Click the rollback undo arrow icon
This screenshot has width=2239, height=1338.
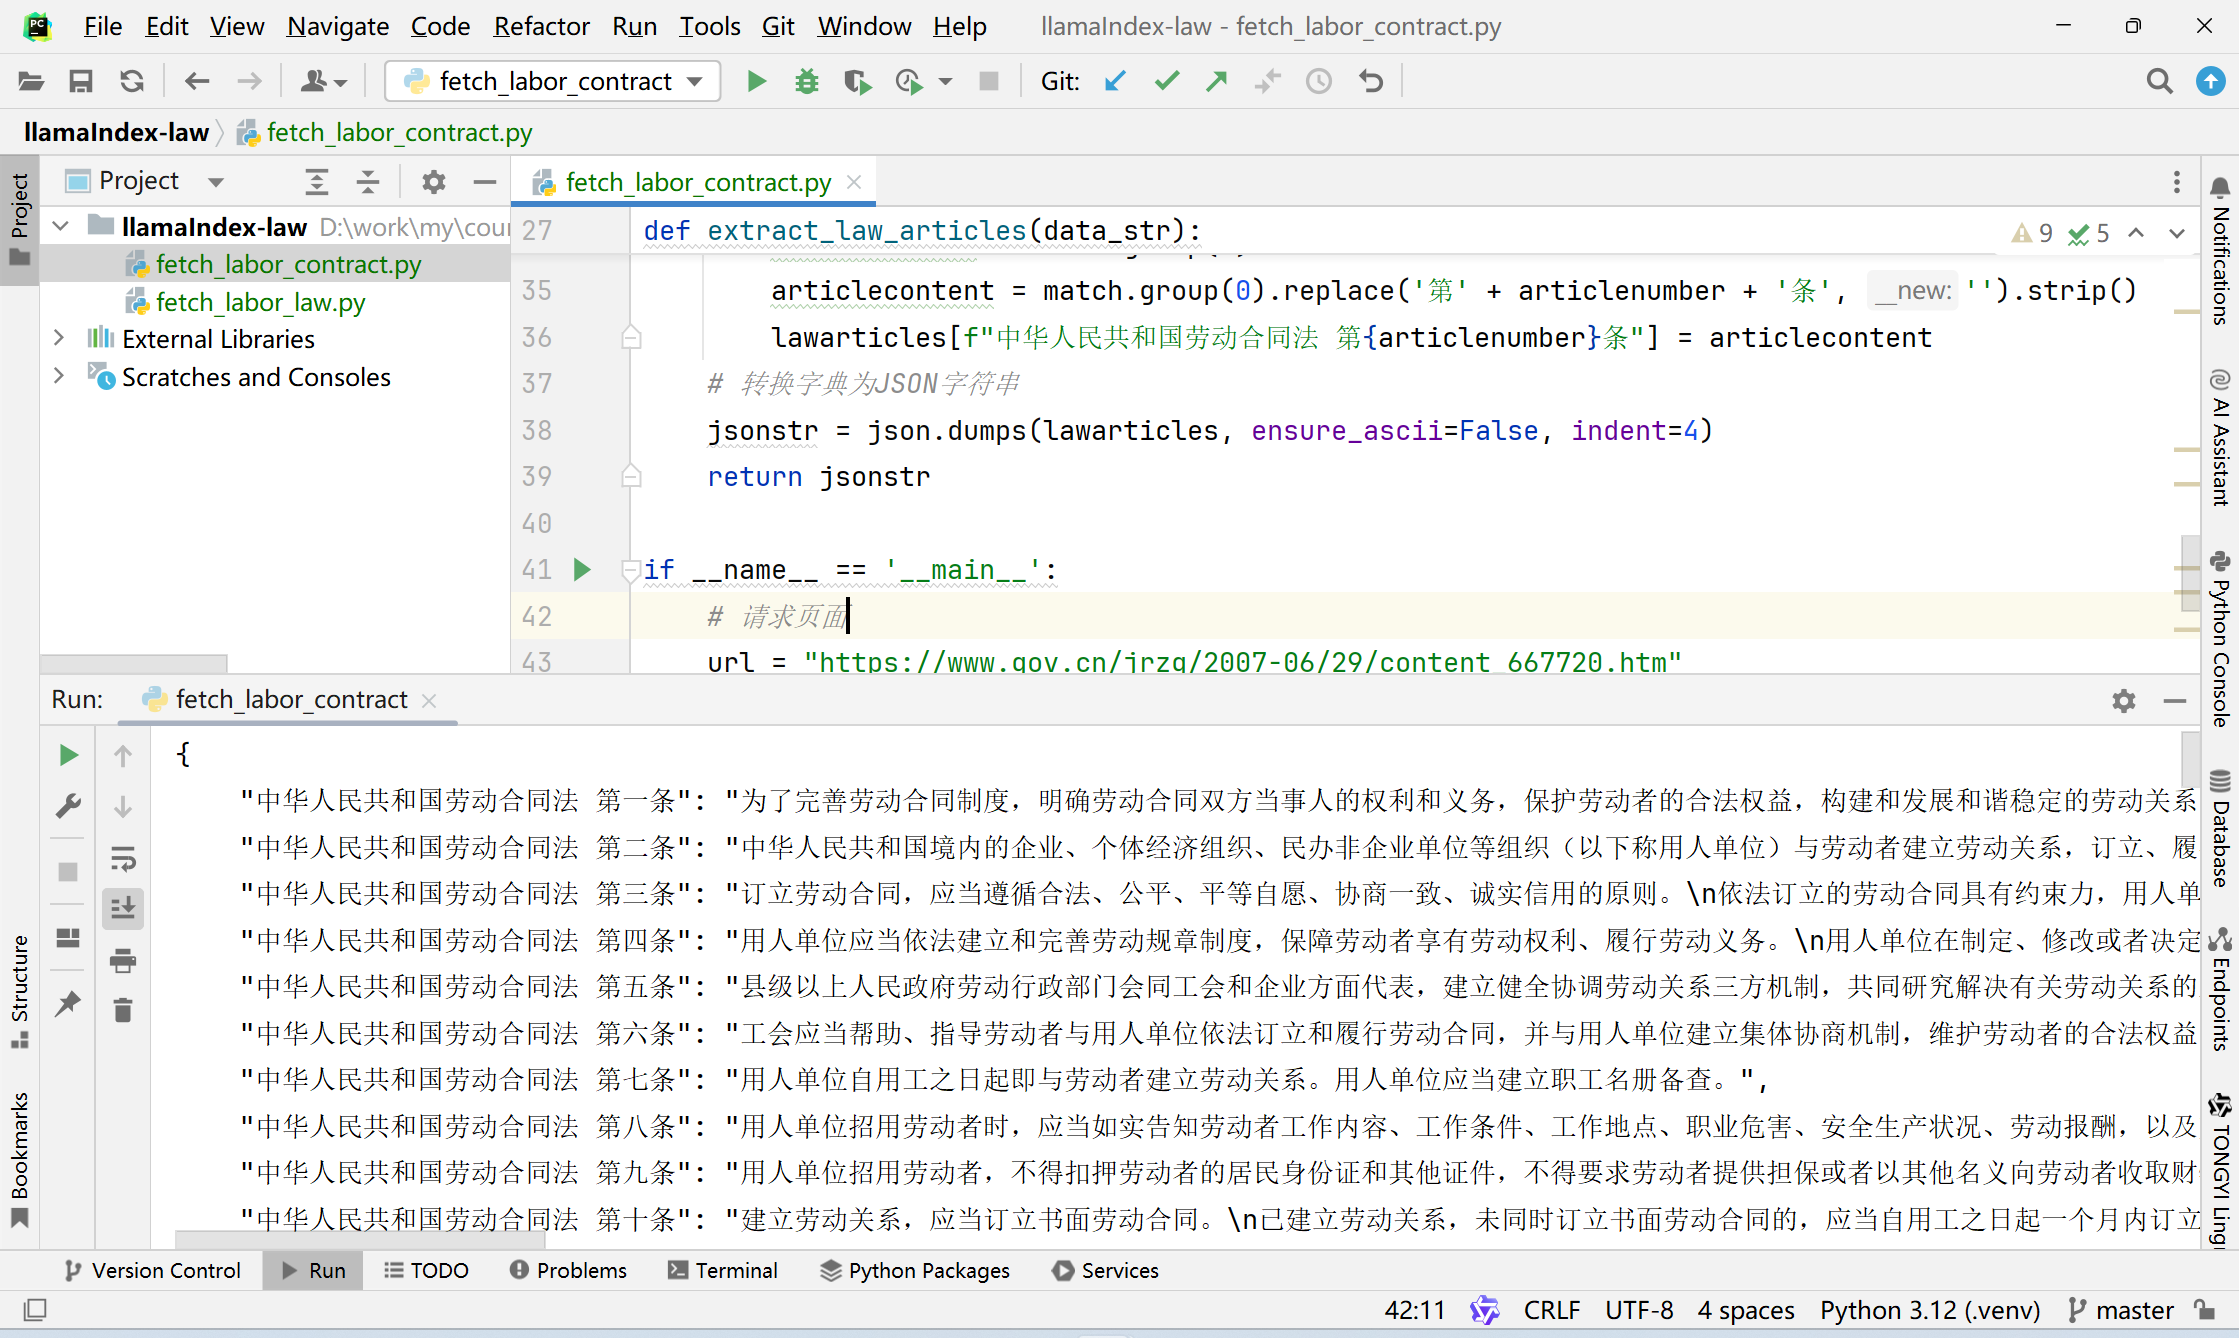click(1371, 81)
